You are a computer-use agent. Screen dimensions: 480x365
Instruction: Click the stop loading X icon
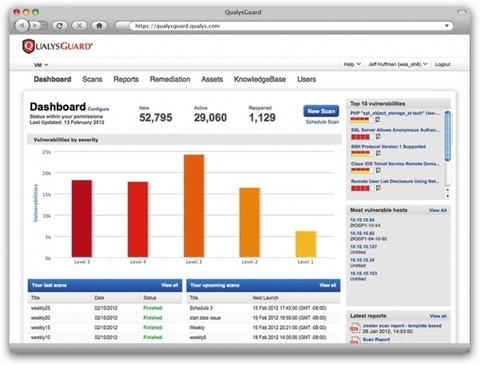click(x=79, y=25)
